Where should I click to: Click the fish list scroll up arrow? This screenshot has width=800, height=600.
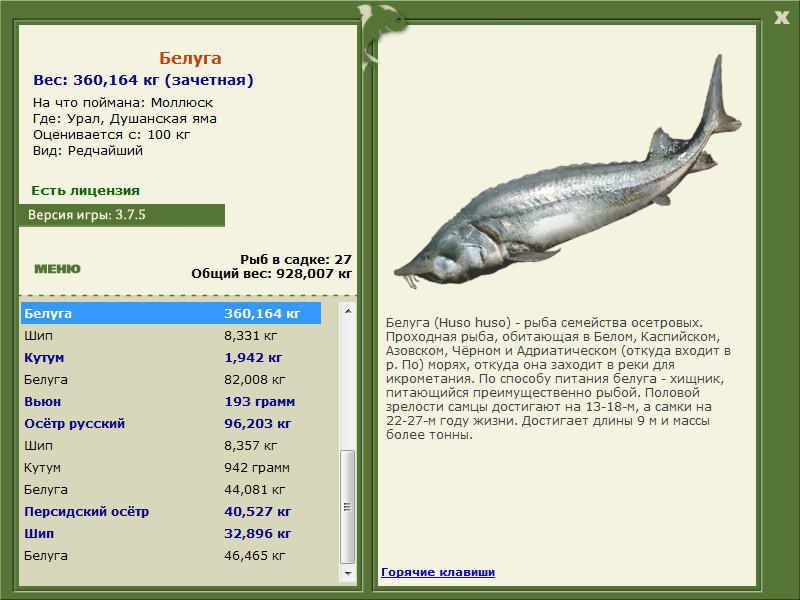click(348, 311)
